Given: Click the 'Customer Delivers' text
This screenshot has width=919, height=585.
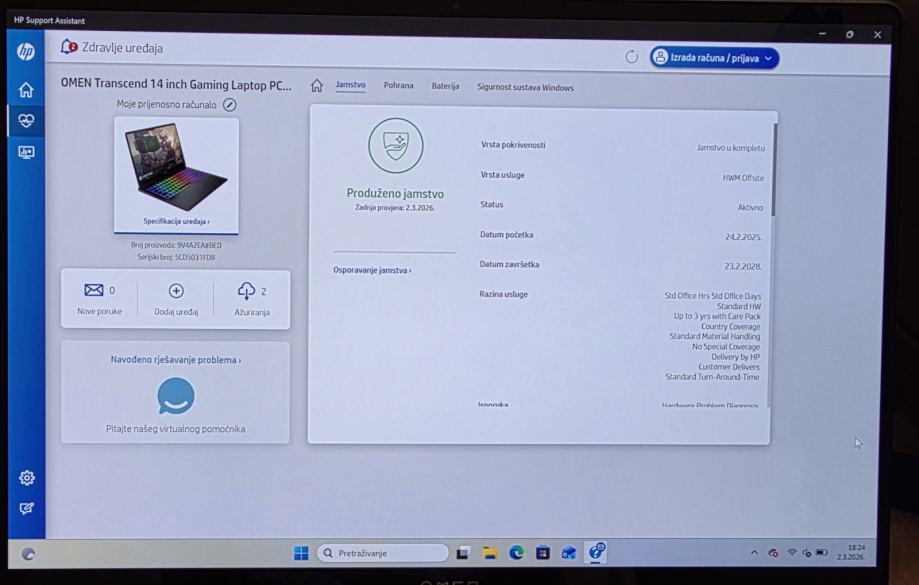Looking at the screenshot, I should click(x=729, y=367).
